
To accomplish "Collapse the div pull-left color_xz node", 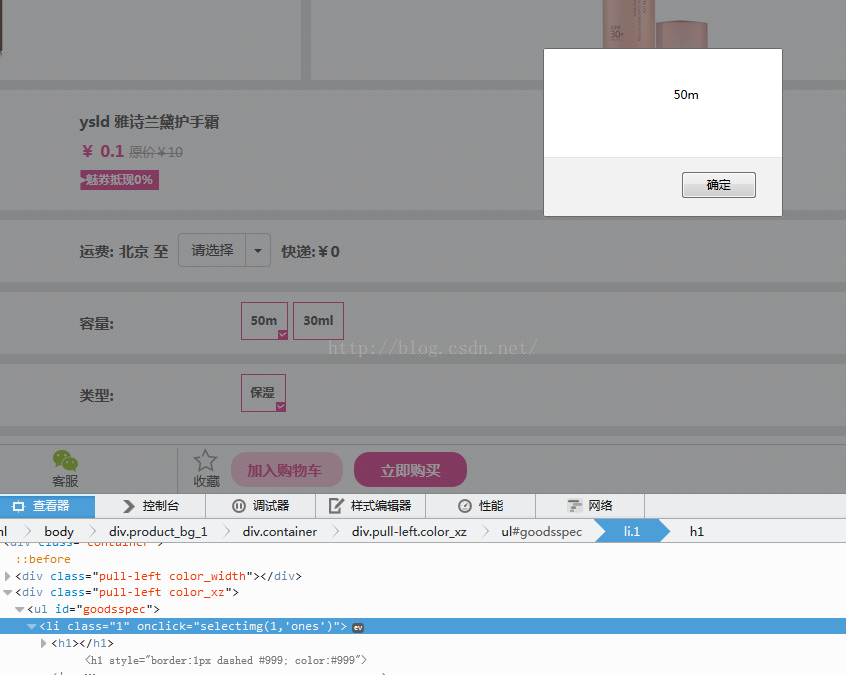I will [x=8, y=592].
